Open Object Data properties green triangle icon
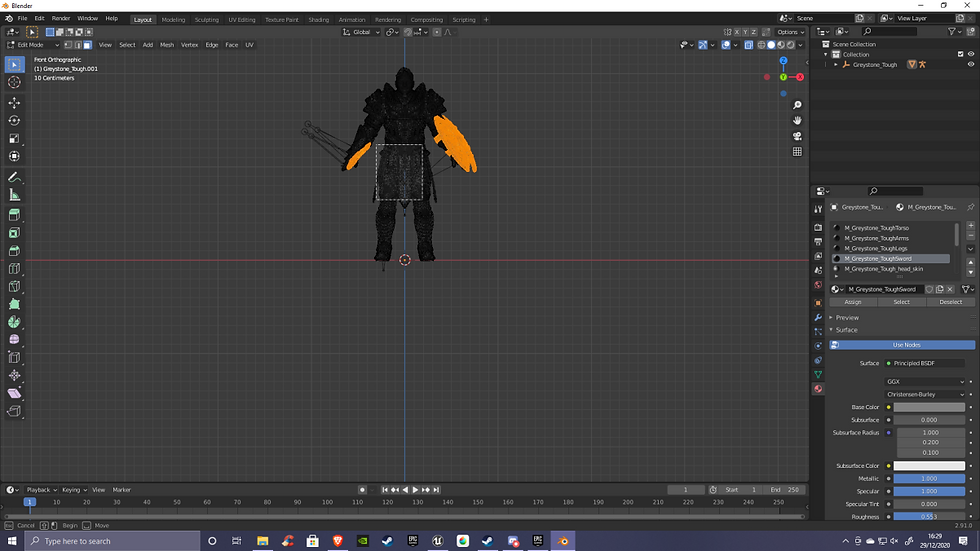This screenshot has width=980, height=551. [818, 374]
